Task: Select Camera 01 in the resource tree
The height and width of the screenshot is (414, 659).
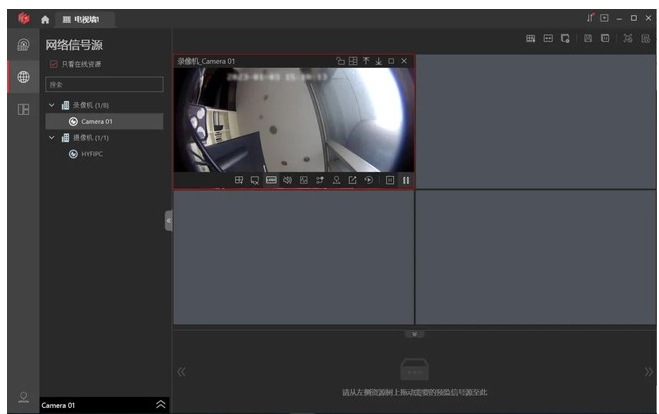Action: click(97, 121)
